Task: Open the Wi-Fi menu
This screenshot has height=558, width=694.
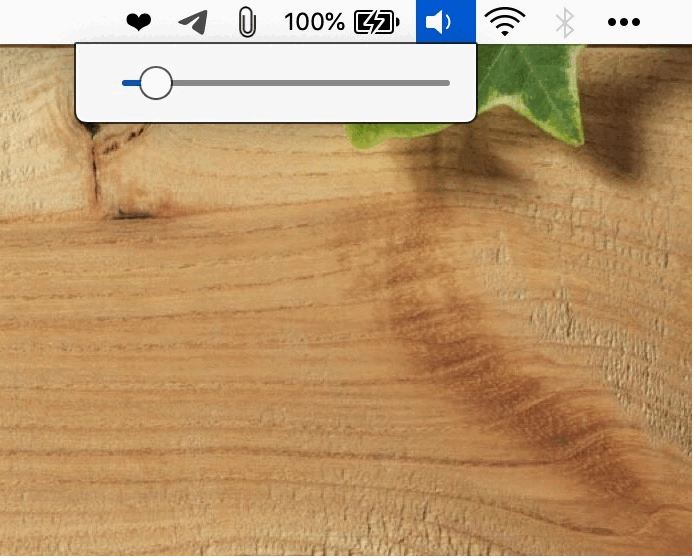Action: (505, 22)
